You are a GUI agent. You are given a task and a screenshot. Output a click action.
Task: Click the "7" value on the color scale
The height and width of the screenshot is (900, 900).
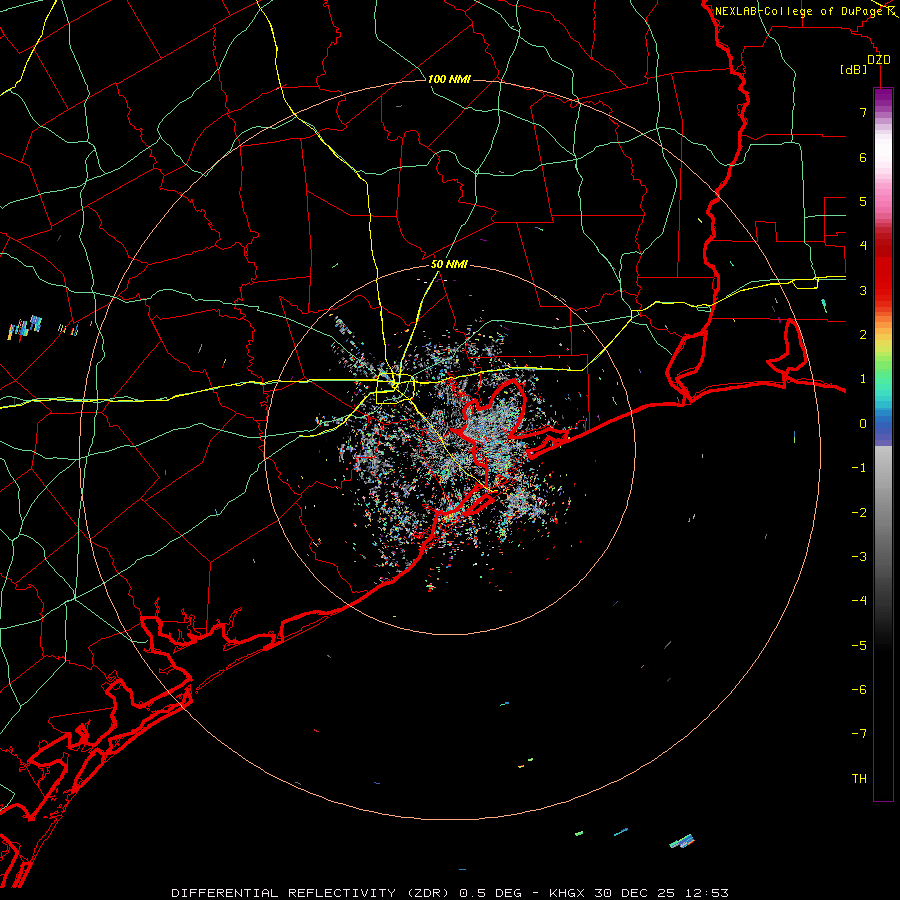coord(863,112)
